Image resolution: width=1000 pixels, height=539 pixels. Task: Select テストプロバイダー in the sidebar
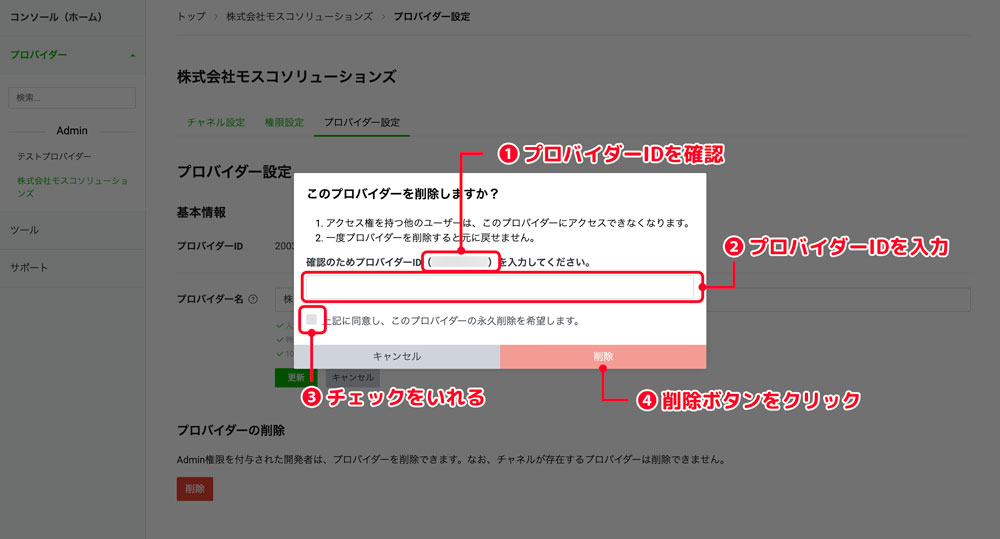click(54, 156)
